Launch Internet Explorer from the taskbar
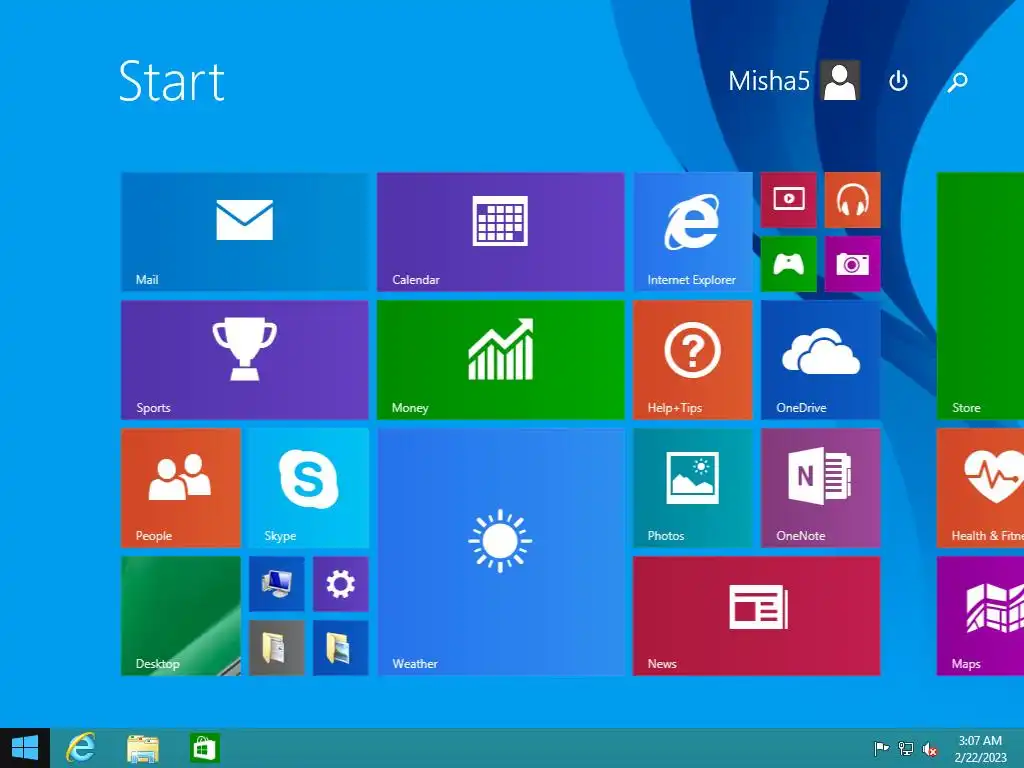The height and width of the screenshot is (768, 1024). tap(81, 748)
